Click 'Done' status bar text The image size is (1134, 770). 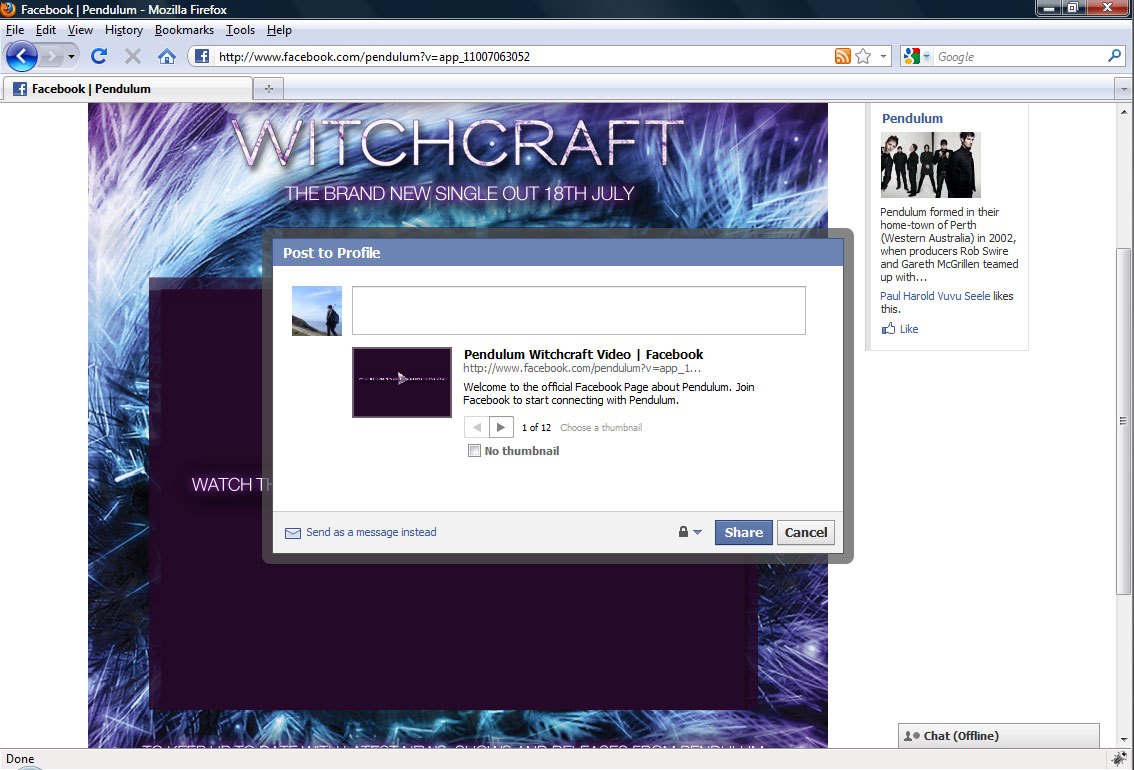coord(20,758)
